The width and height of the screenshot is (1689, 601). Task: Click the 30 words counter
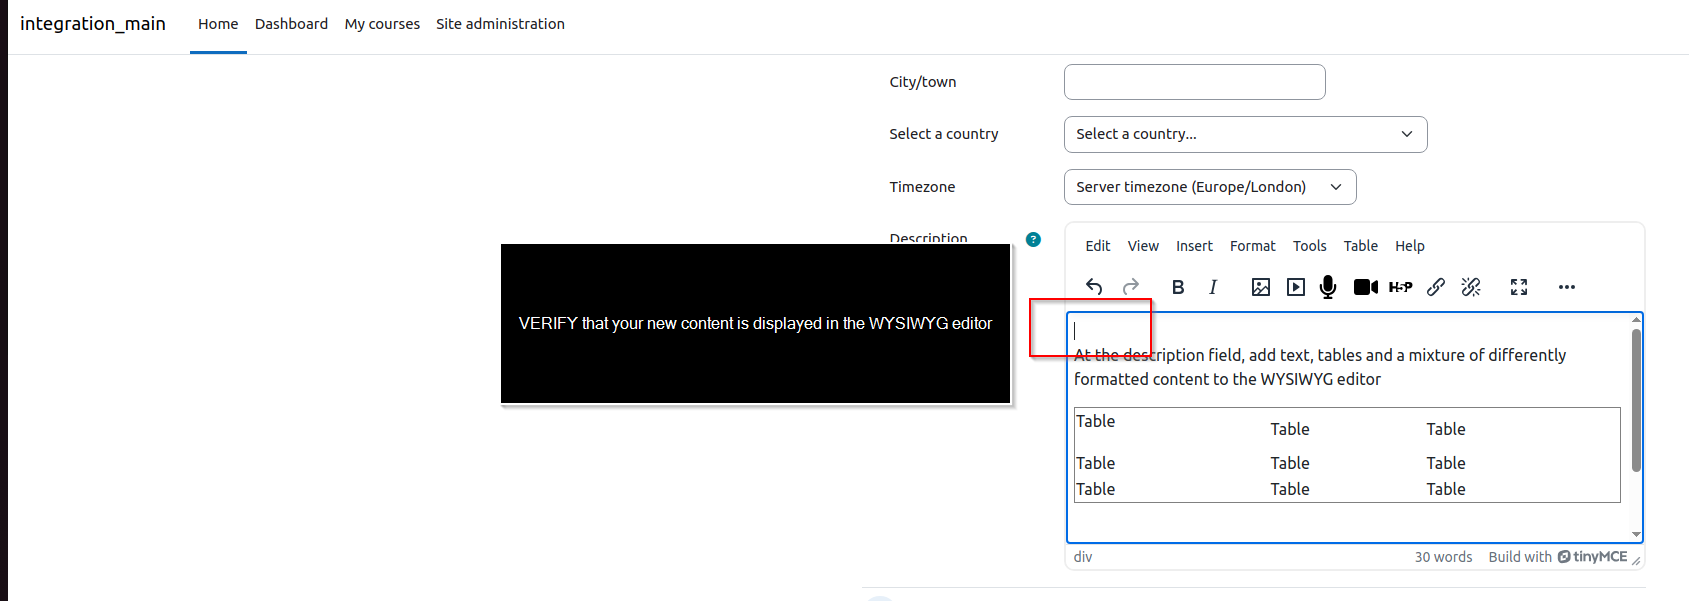coord(1443,557)
